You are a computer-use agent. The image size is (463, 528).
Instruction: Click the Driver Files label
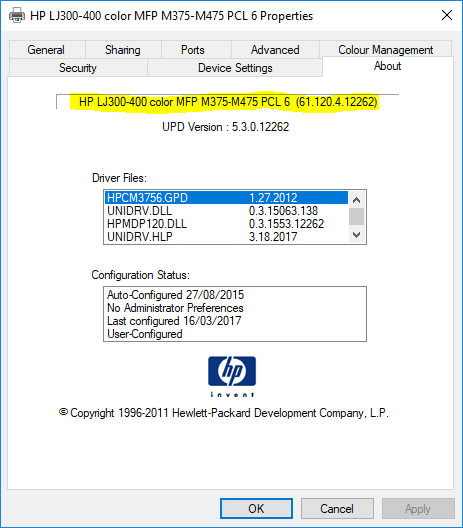pyautogui.click(x=120, y=178)
